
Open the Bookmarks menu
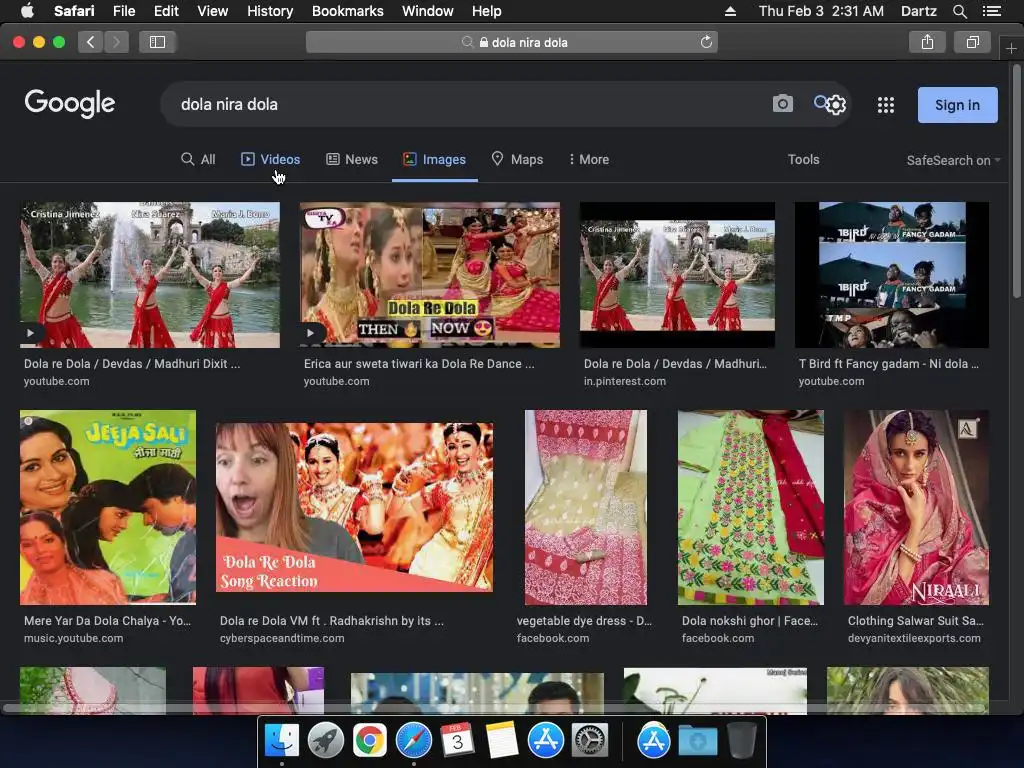[347, 11]
